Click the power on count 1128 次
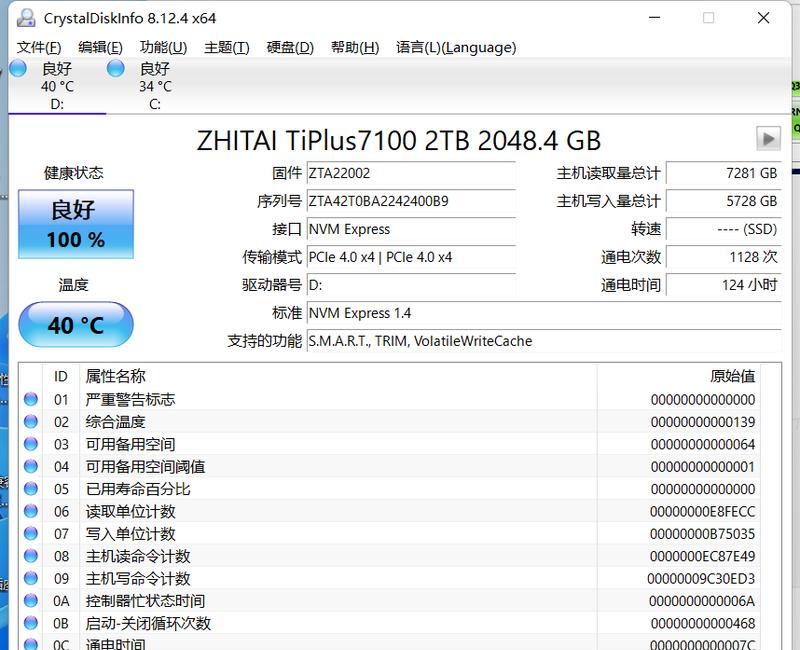 coord(723,257)
